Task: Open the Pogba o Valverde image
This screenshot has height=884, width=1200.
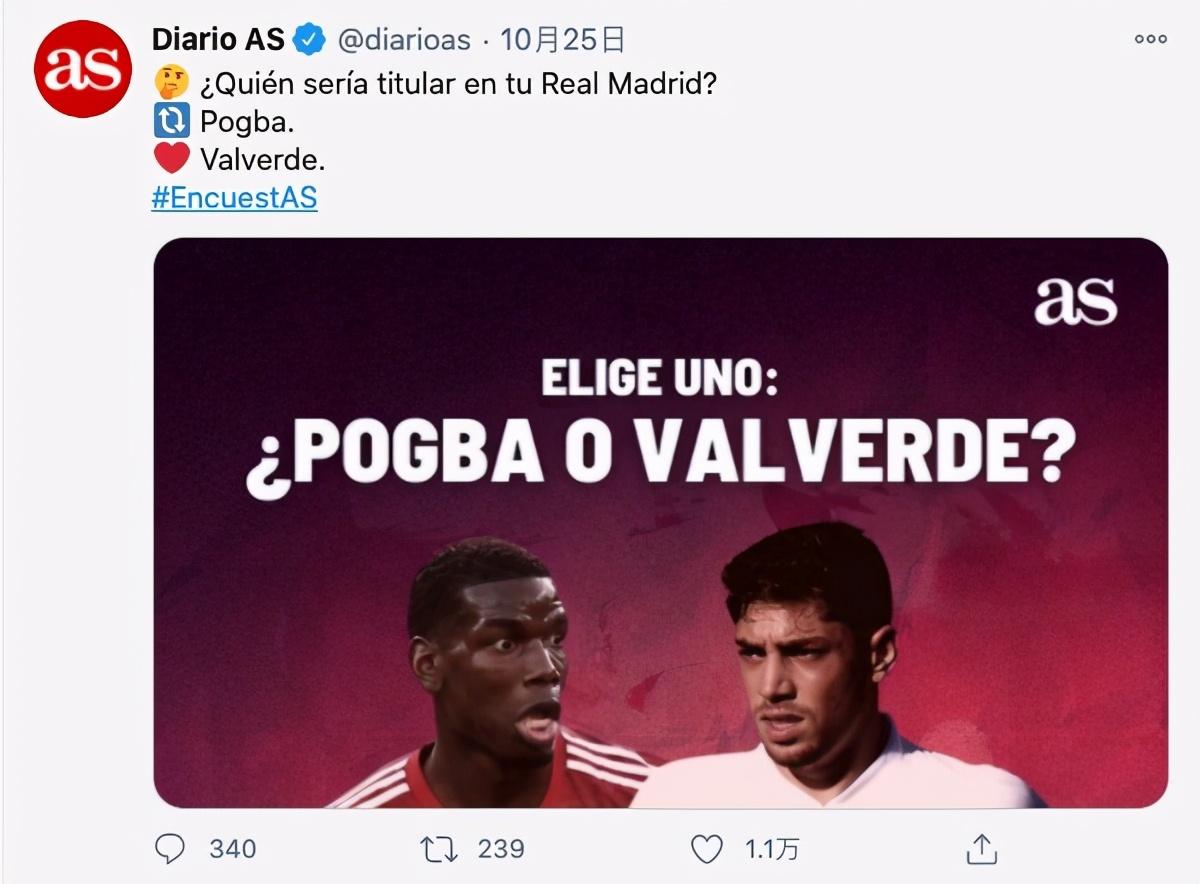Action: coord(660,523)
